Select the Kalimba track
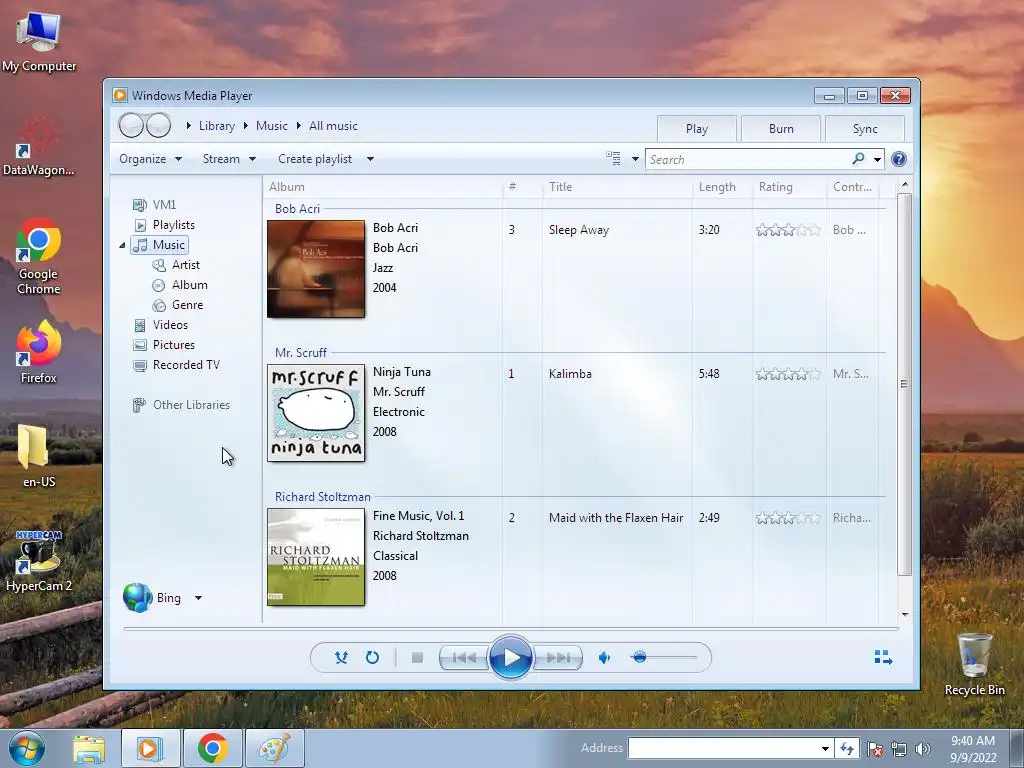The height and width of the screenshot is (768, 1024). pos(570,374)
